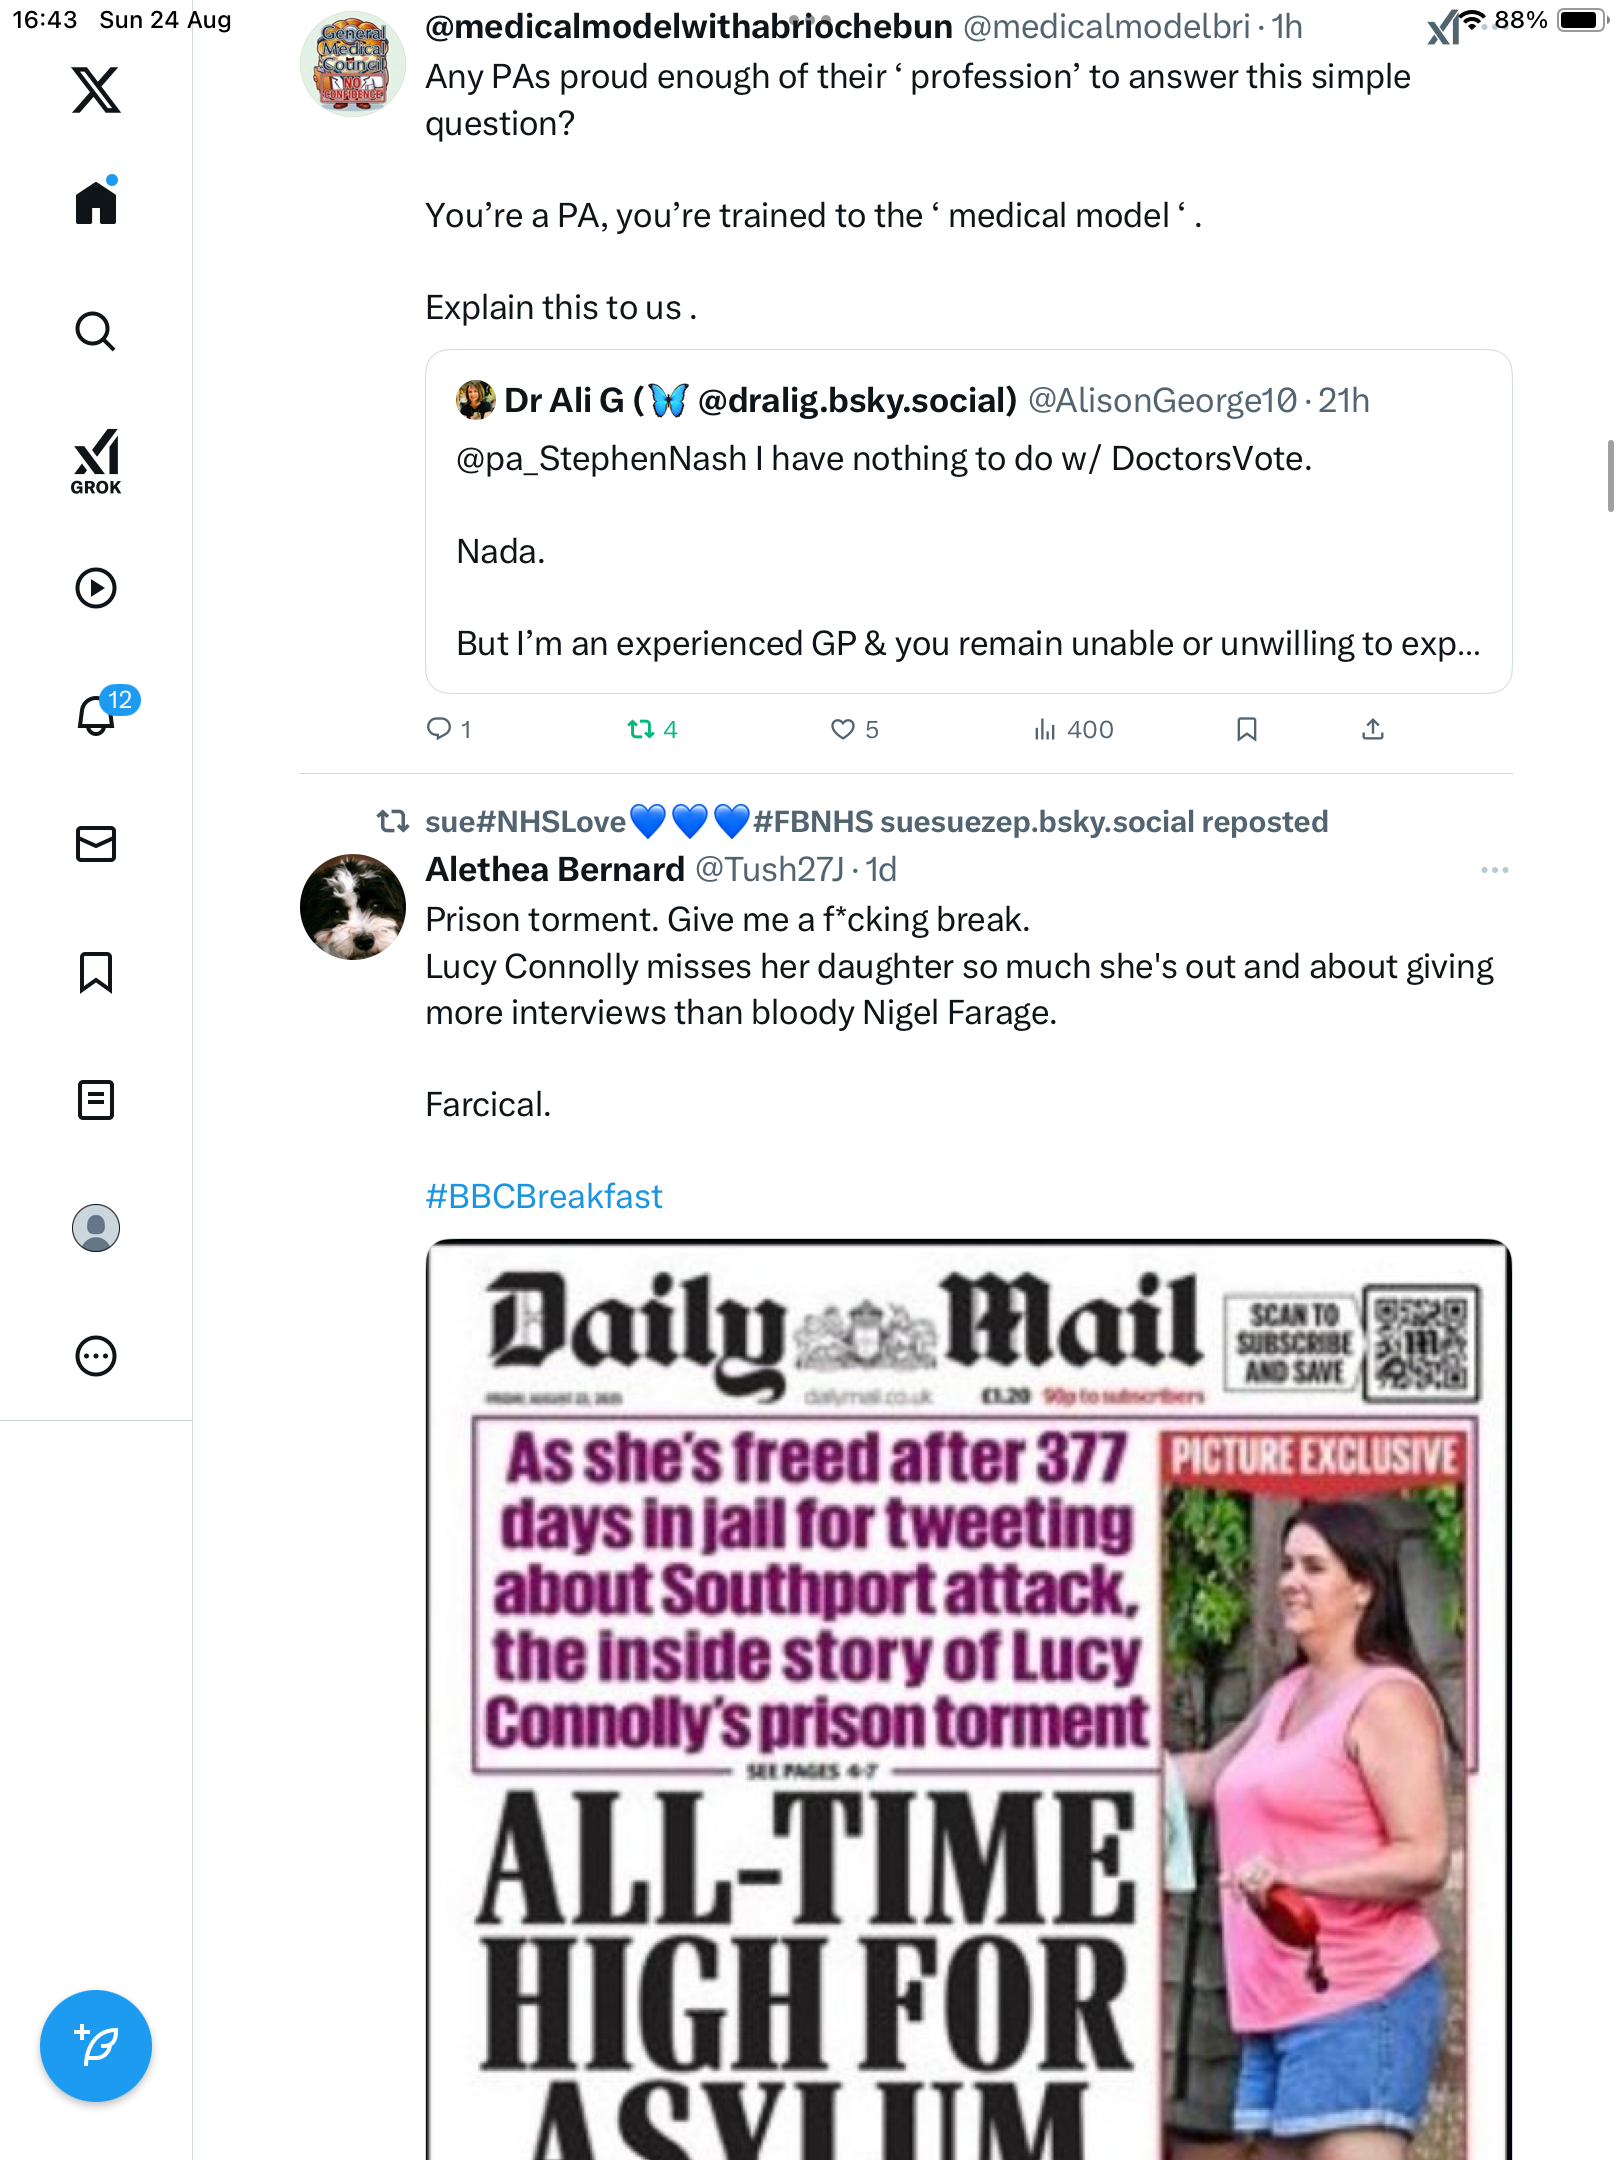
Task: Open Lists icon in sidebar
Action: click(96, 1100)
